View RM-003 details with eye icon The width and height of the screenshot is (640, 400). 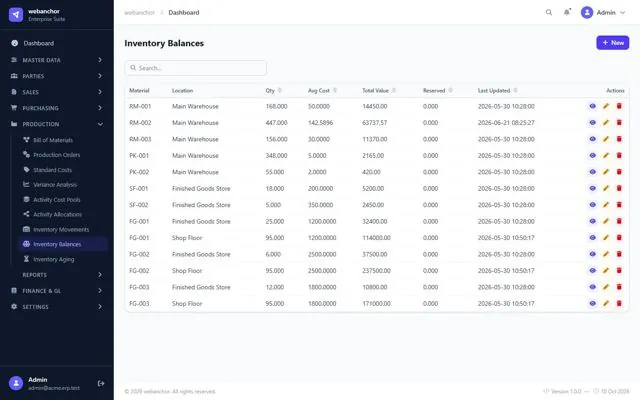click(593, 139)
